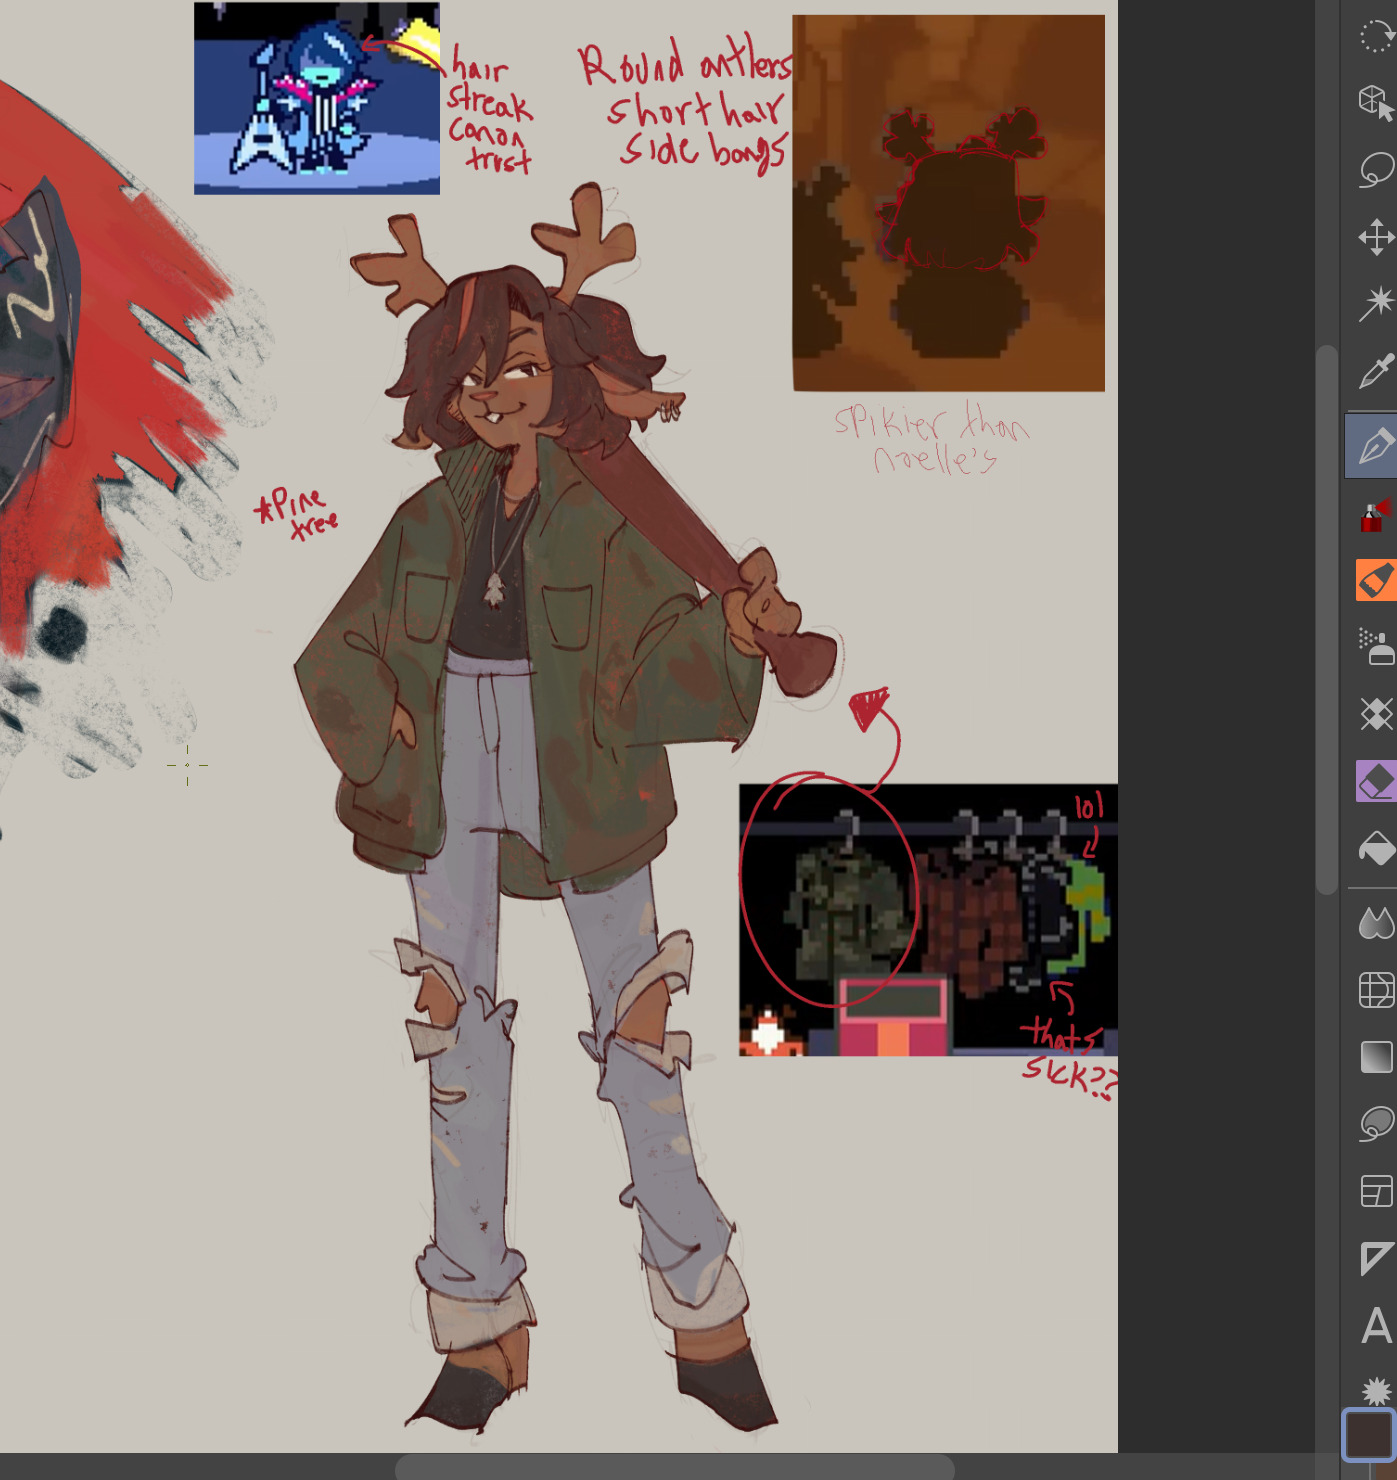Select the Lasso selection tool
This screenshot has width=1397, height=1480.
point(1376,169)
